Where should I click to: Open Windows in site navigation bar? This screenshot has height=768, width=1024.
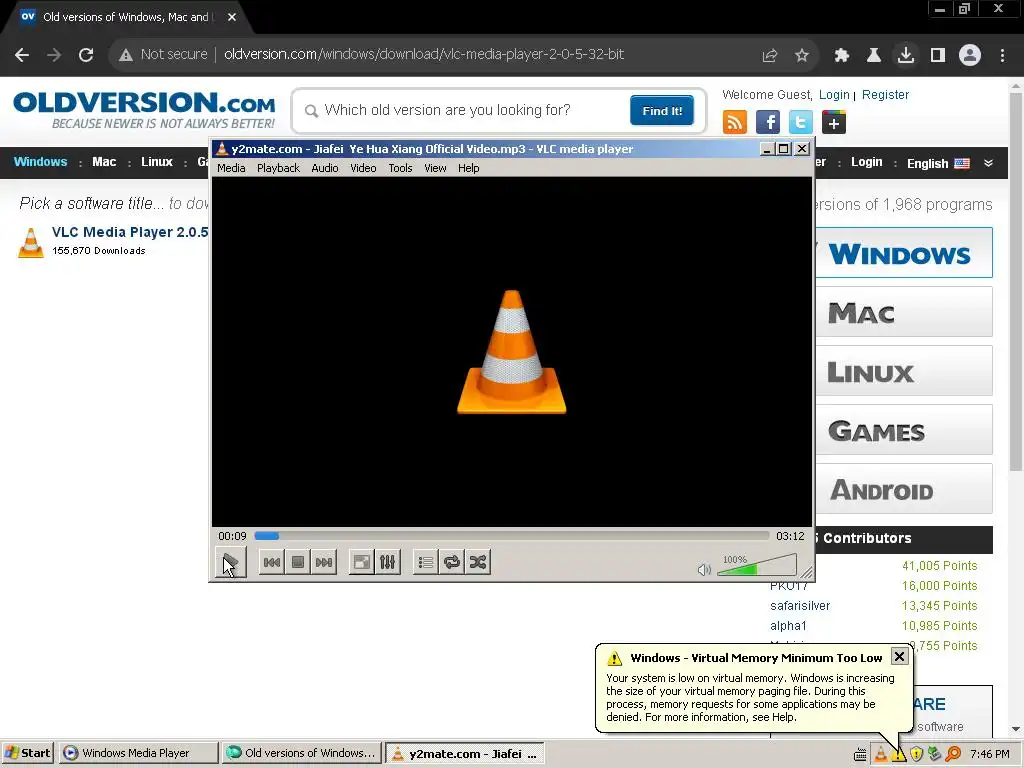click(x=40, y=162)
